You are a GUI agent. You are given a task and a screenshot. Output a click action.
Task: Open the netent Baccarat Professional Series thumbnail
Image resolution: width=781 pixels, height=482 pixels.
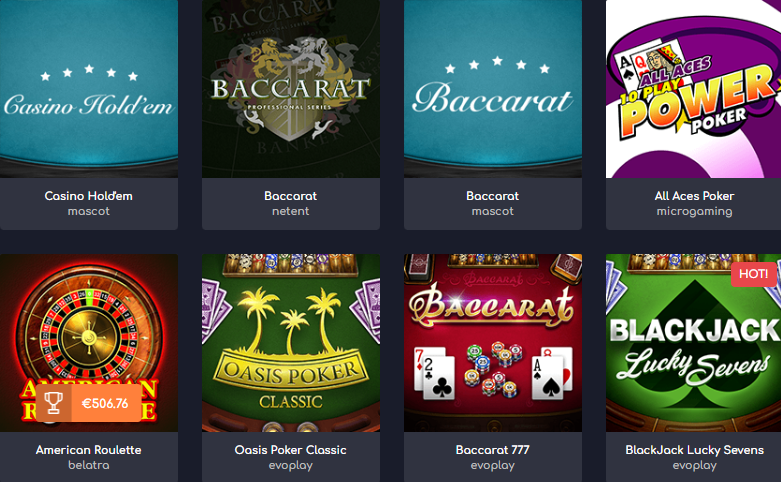(291, 89)
